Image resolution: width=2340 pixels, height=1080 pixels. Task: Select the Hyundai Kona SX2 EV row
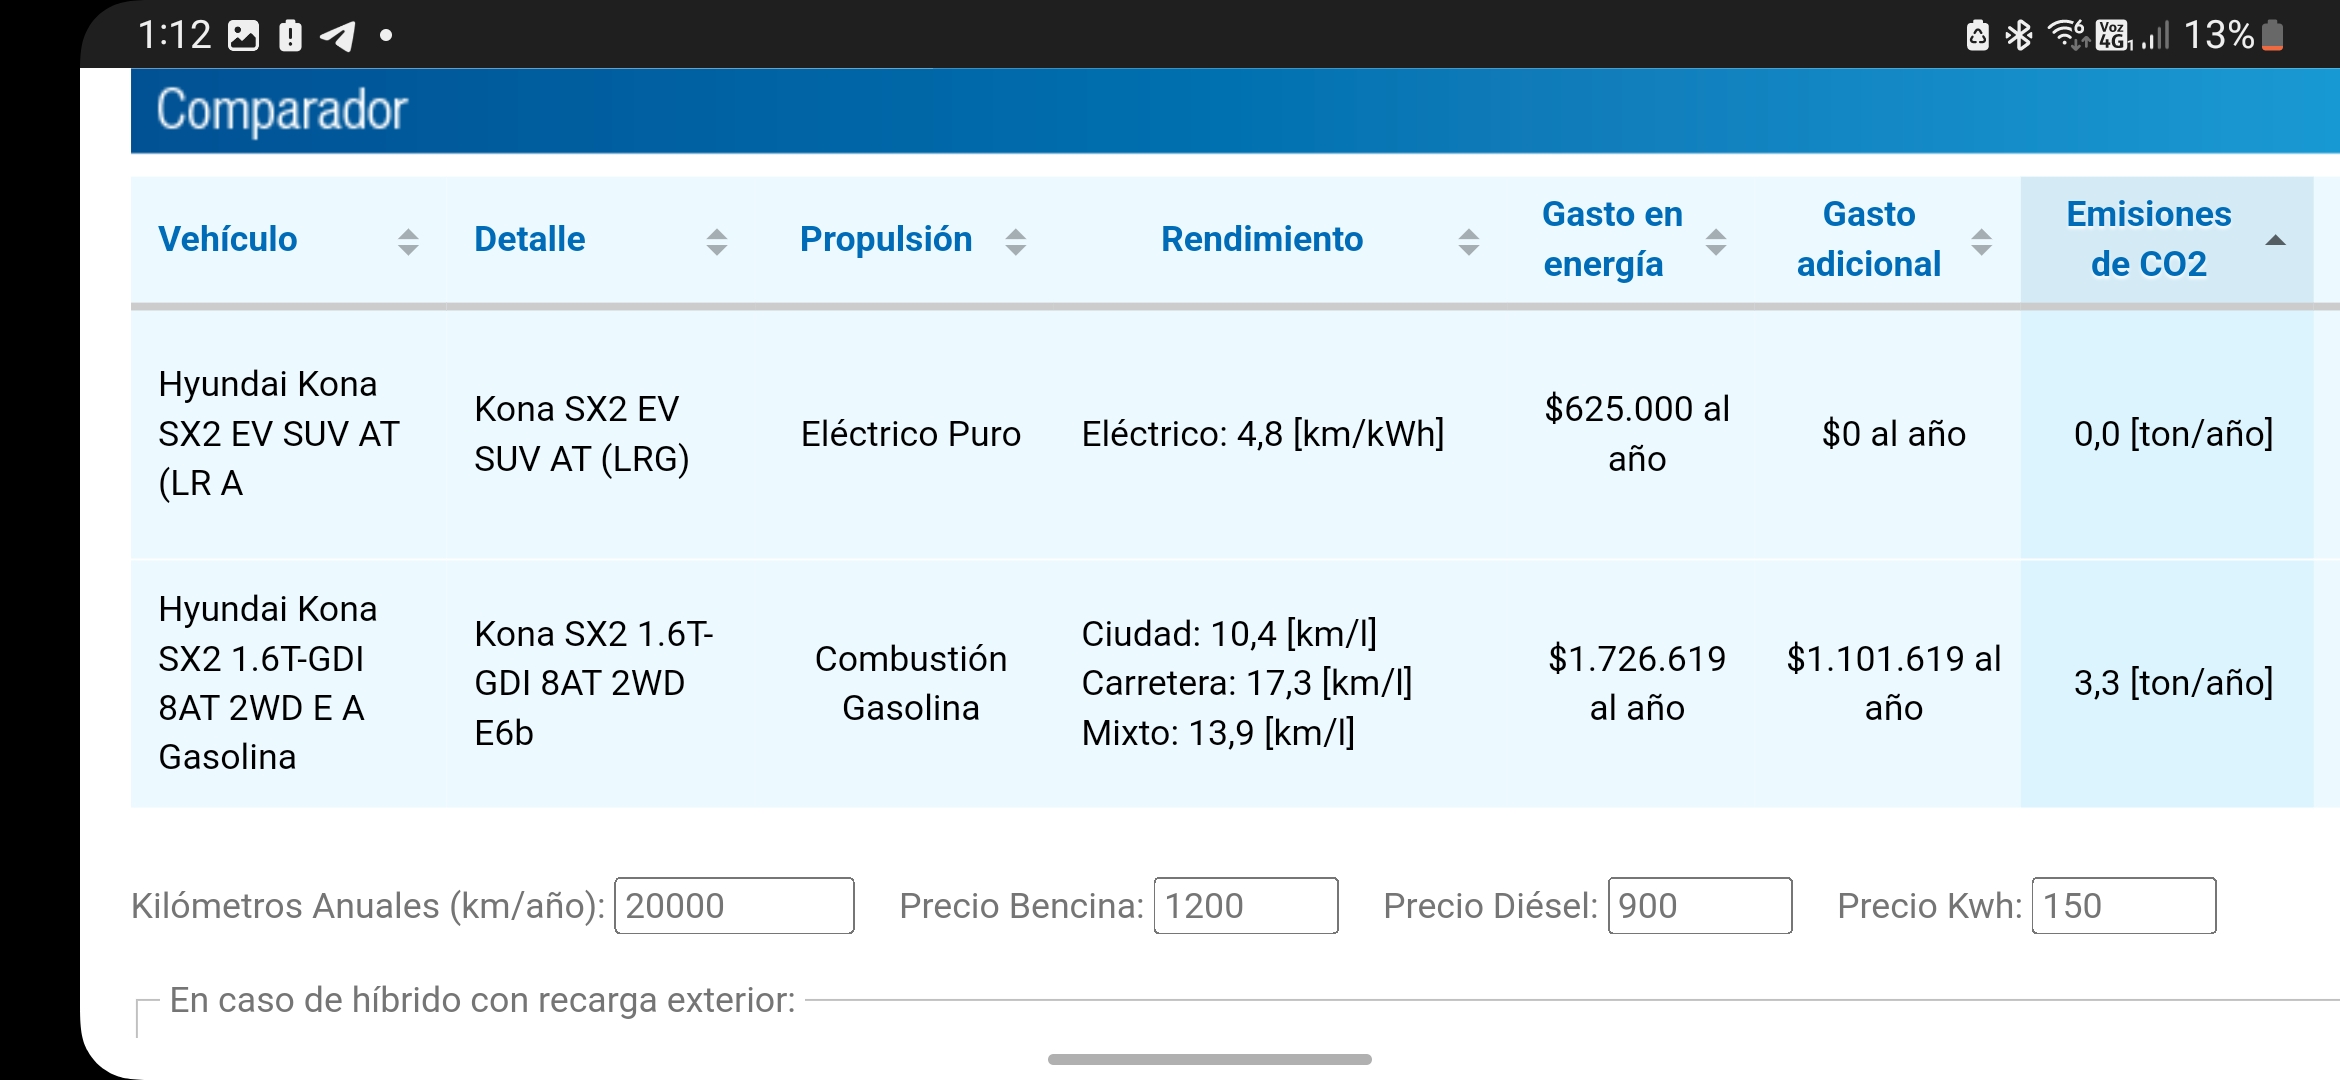coord(1222,434)
